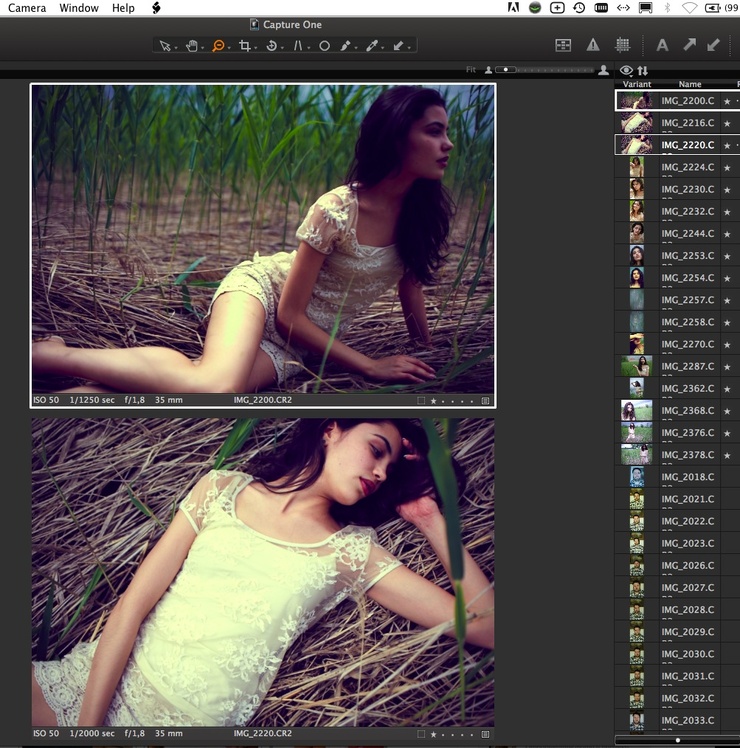The image size is (740, 748).
Task: Click adjustments icon under IMG_2220.CR2 viewer
Action: point(485,734)
